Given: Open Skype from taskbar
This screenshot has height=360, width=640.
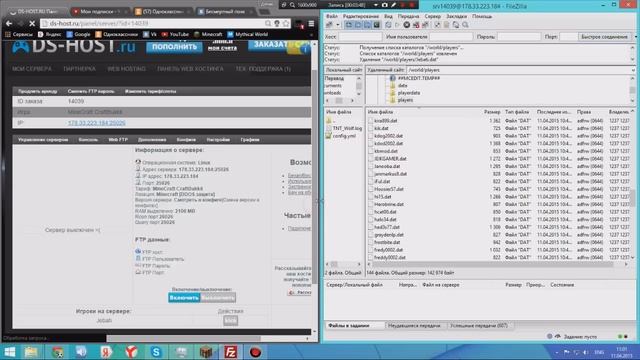Looking at the screenshot, I should (x=156, y=352).
